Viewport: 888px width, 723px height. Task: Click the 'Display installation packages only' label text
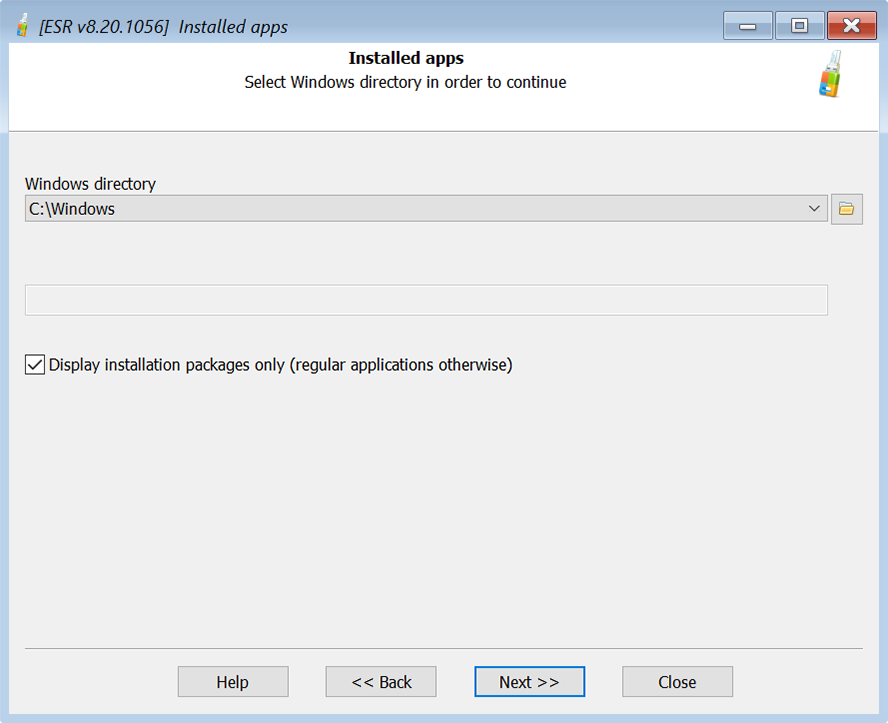pyautogui.click(x=280, y=365)
